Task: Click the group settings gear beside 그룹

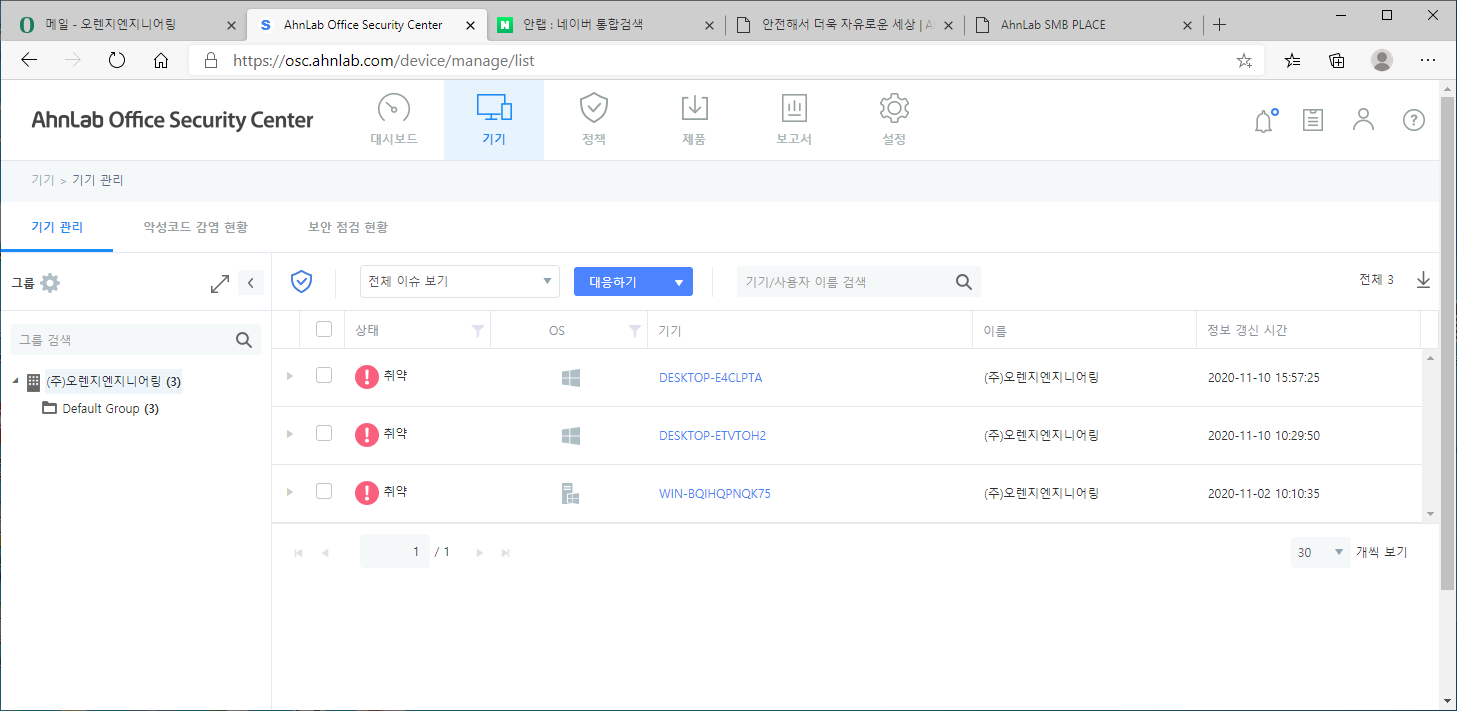Action: 50,283
